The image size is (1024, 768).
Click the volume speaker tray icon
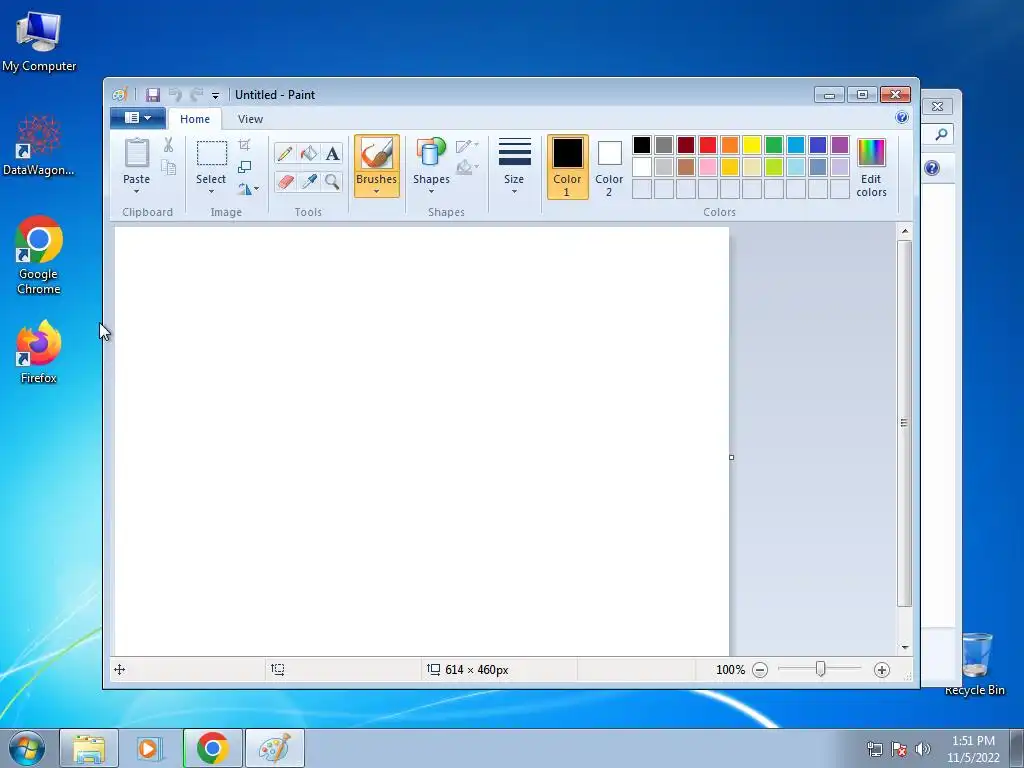(923, 748)
